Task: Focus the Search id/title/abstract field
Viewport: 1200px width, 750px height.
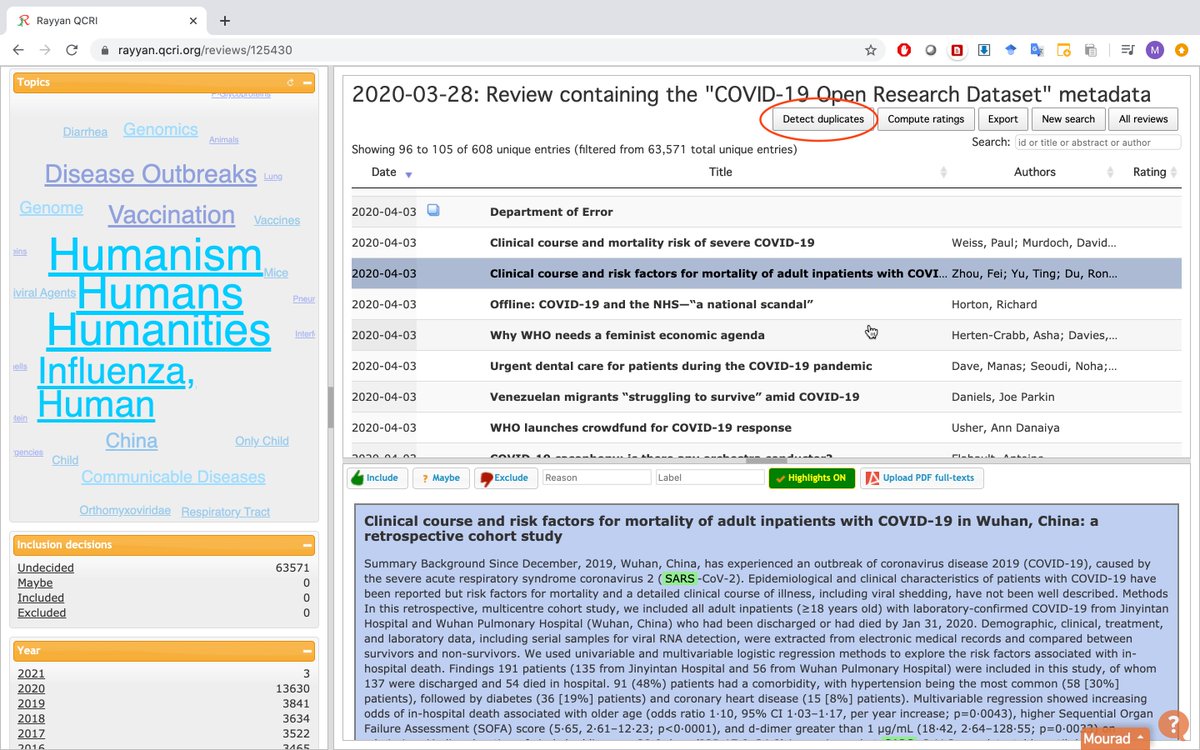Action: pos(1097,143)
